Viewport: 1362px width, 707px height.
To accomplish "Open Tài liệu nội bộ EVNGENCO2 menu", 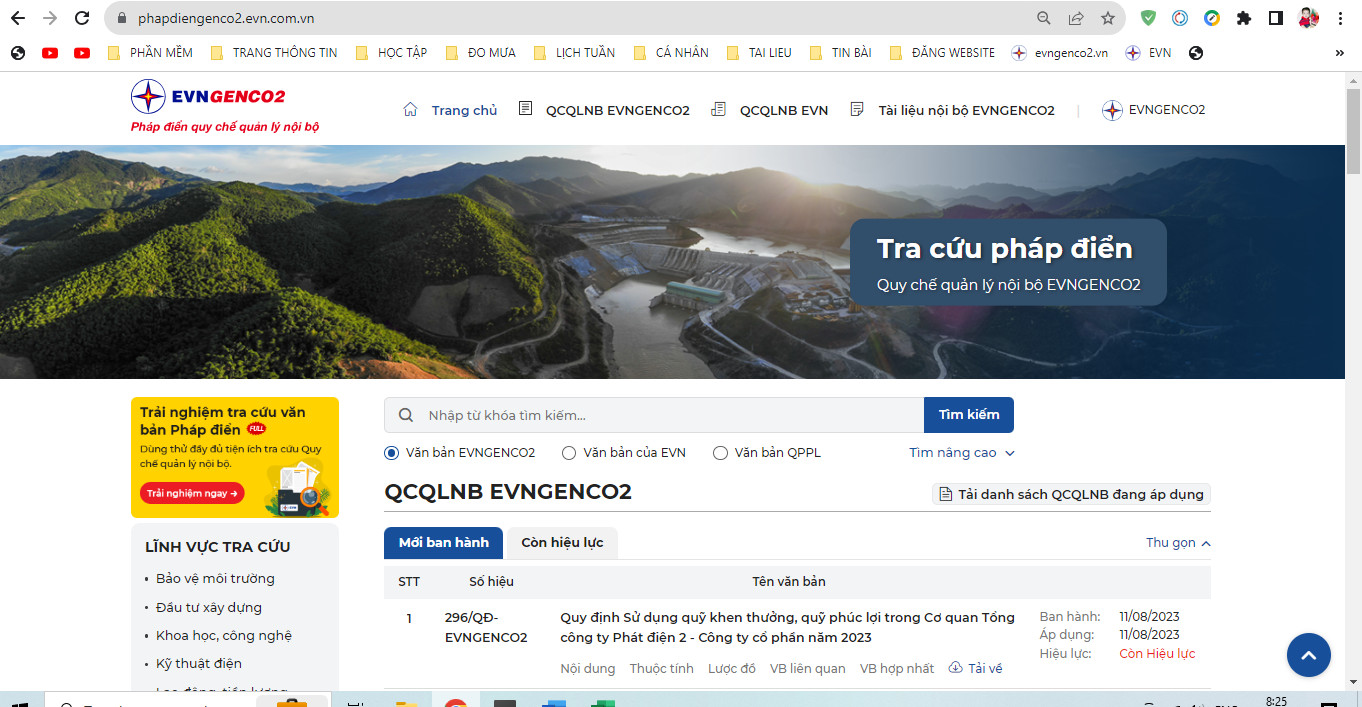I will pyautogui.click(x=952, y=110).
